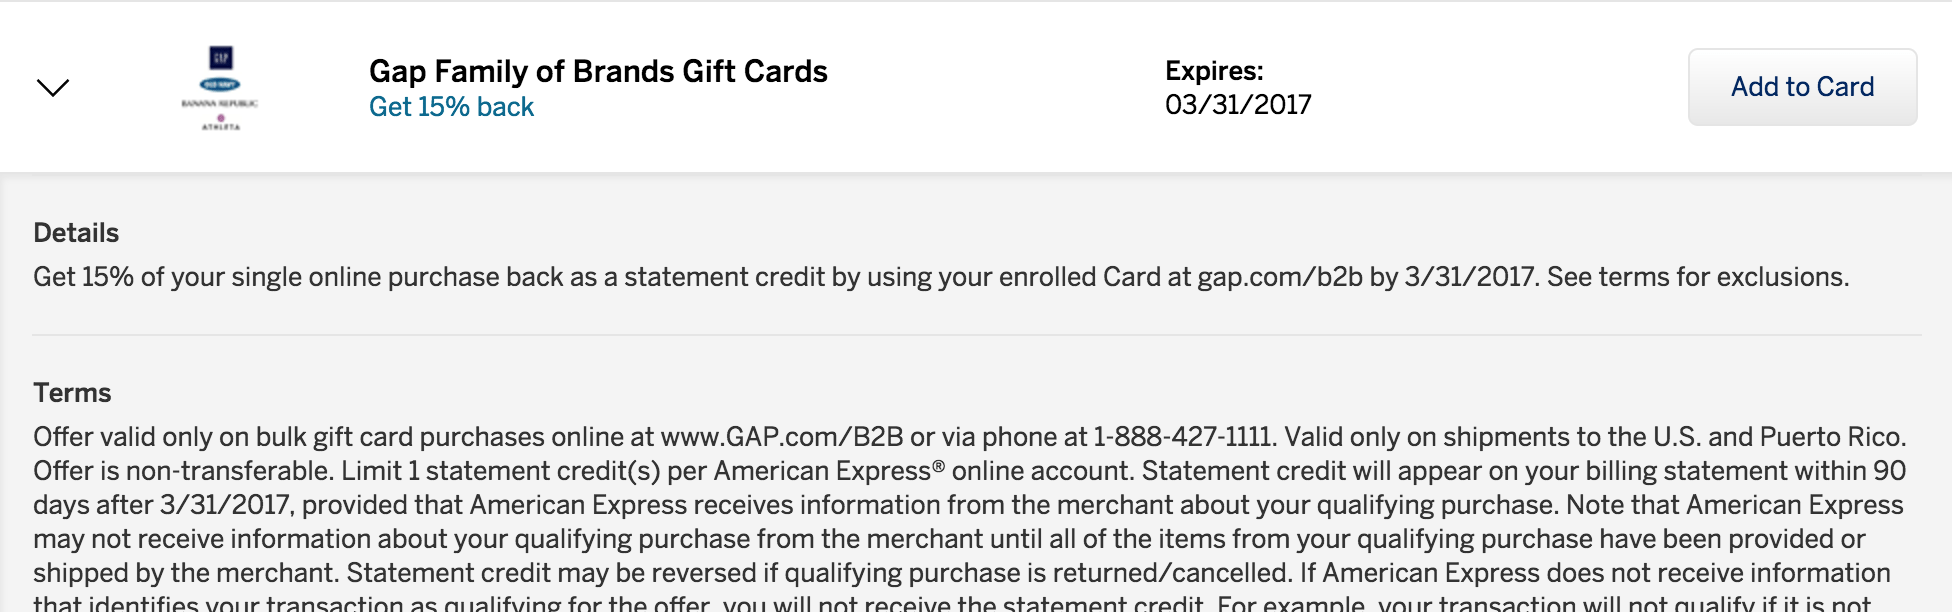The height and width of the screenshot is (612, 1952).
Task: Click the words Puerto Rico in Terms
Action: click(1832, 437)
